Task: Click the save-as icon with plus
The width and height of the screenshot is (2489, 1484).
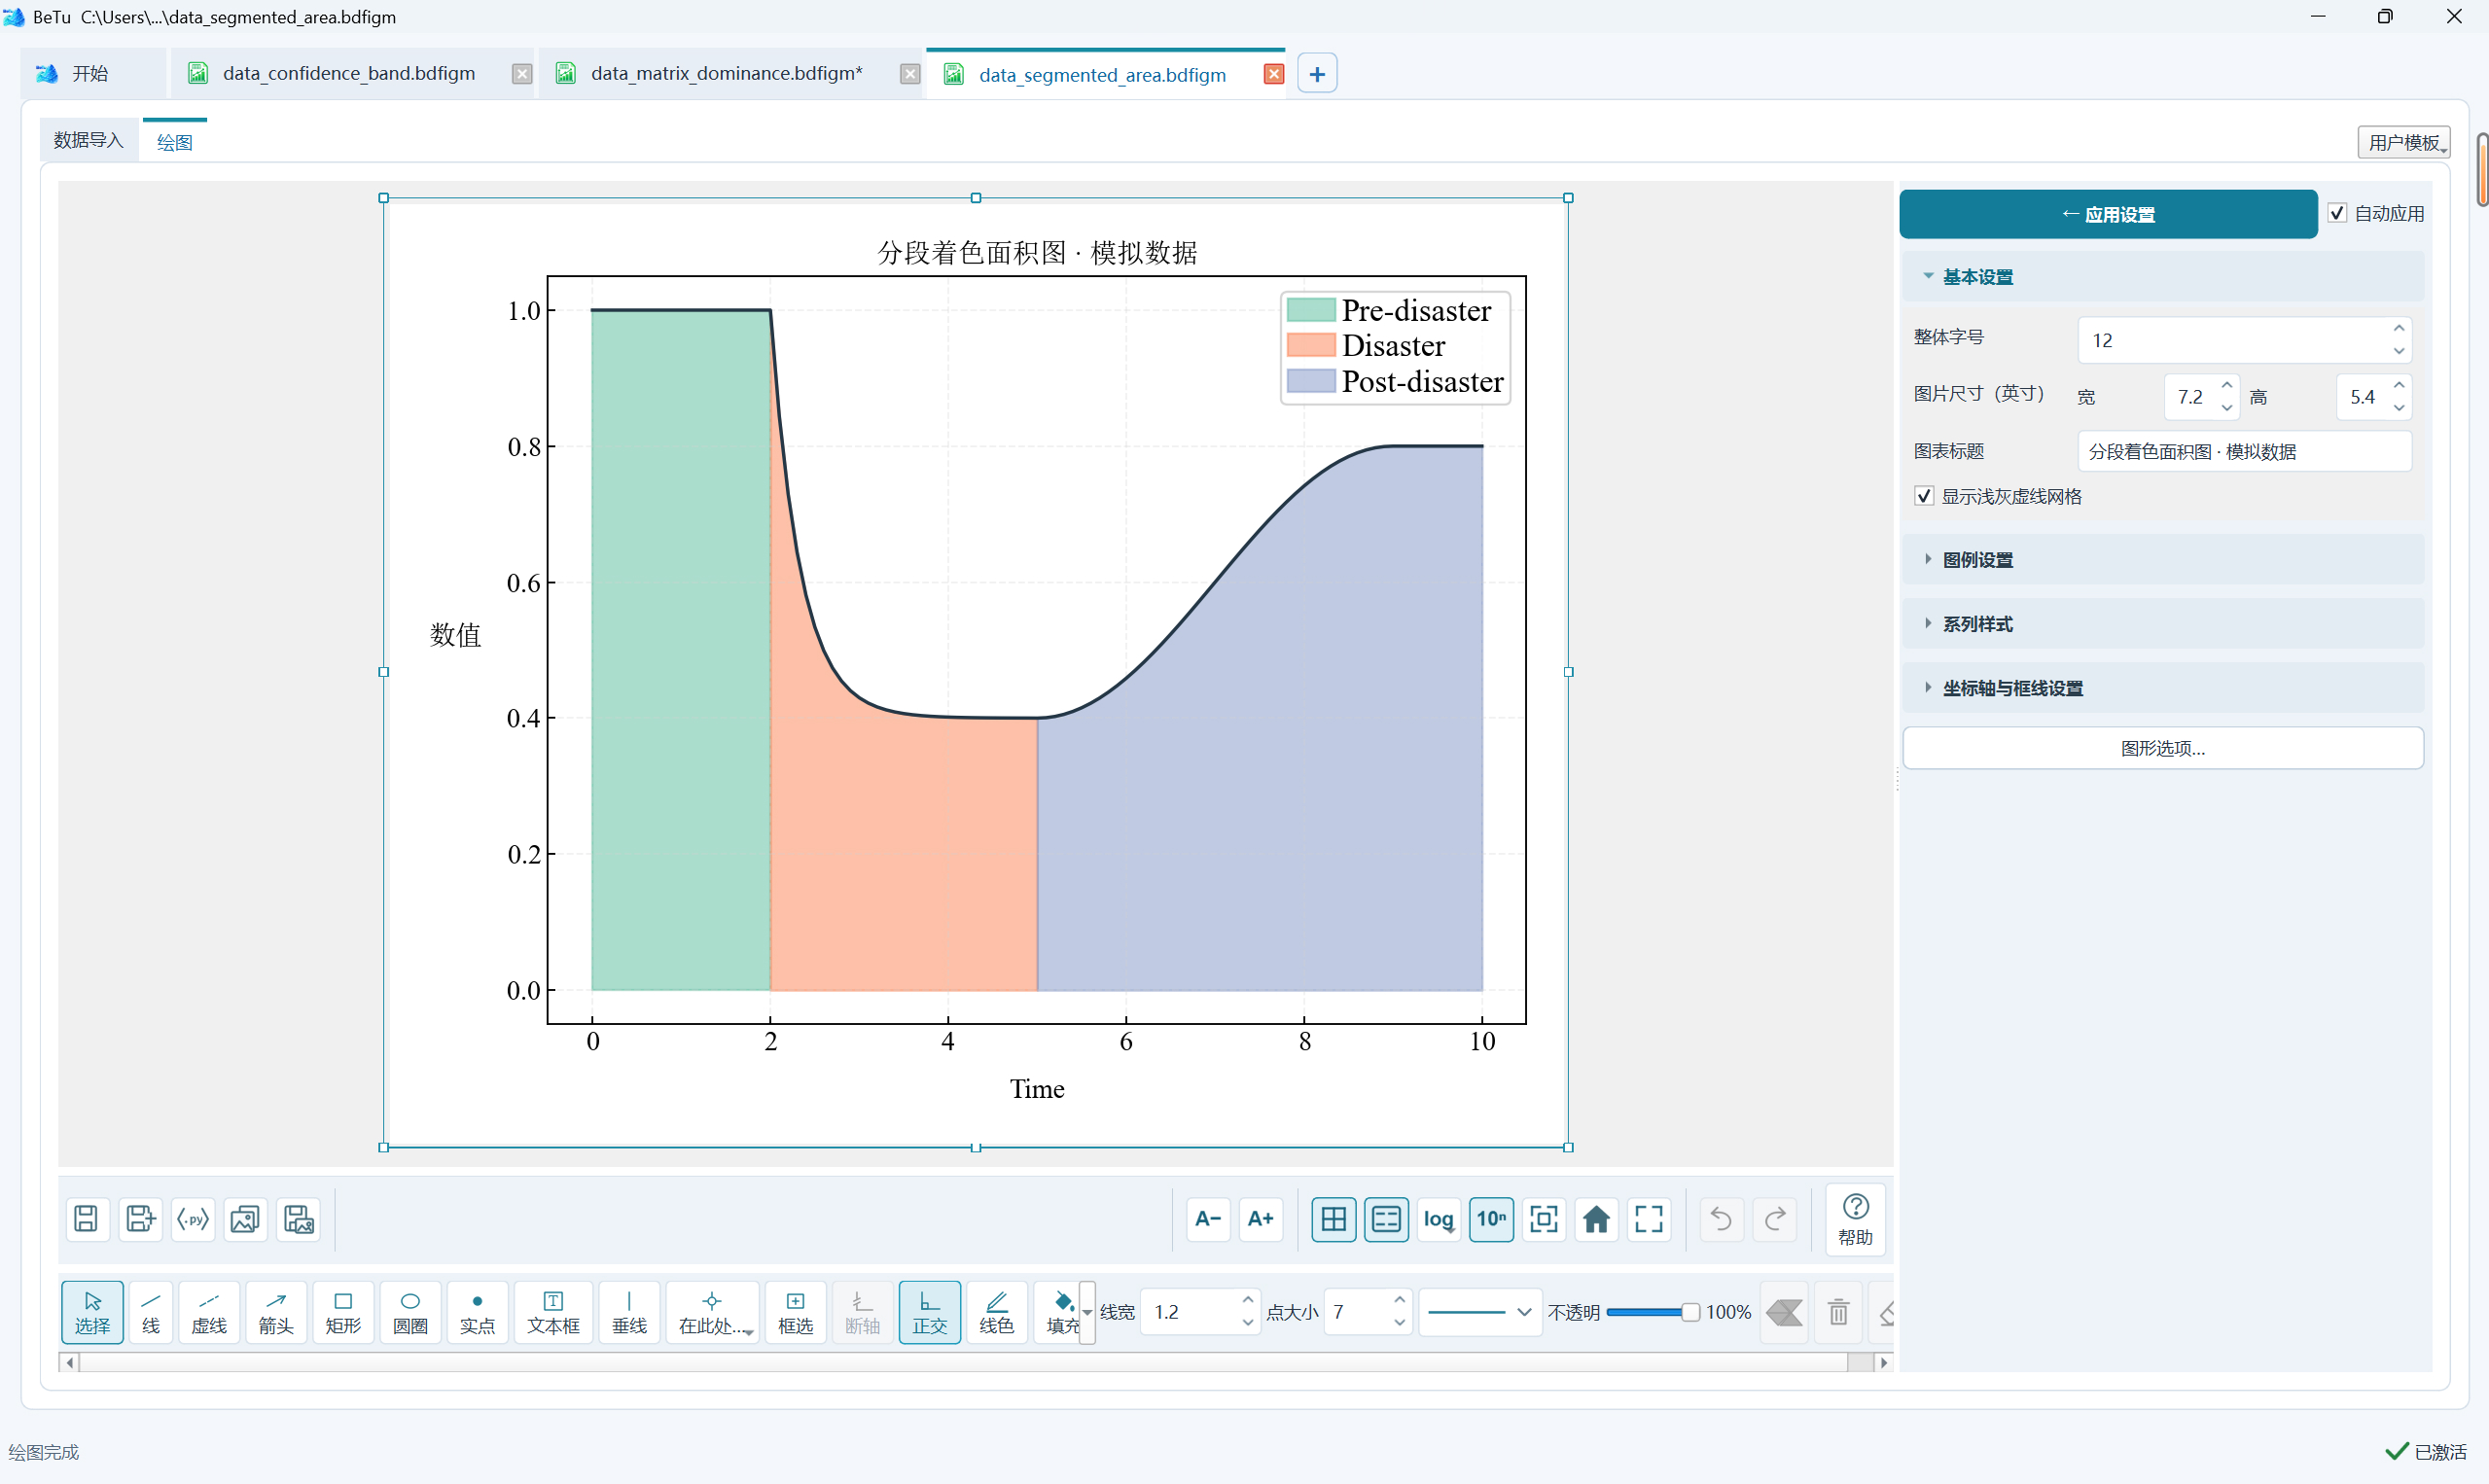Action: click(140, 1219)
